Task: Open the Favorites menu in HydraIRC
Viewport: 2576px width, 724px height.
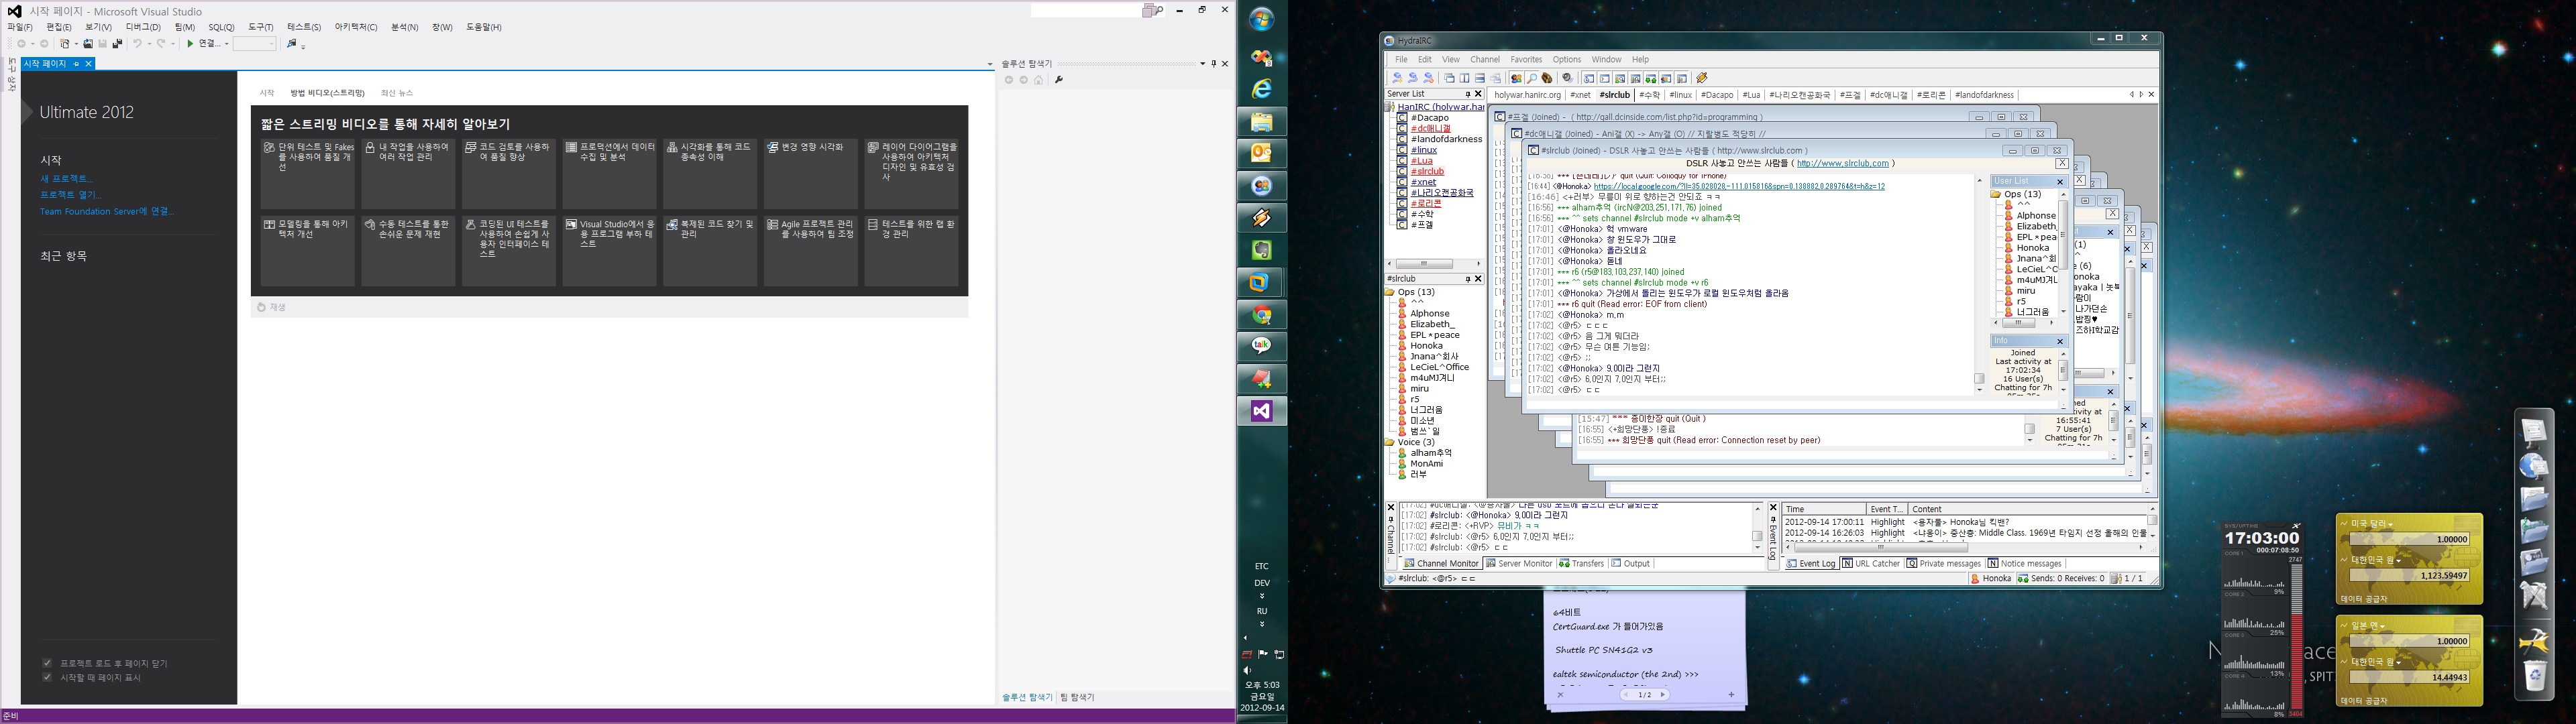Action: (1526, 60)
